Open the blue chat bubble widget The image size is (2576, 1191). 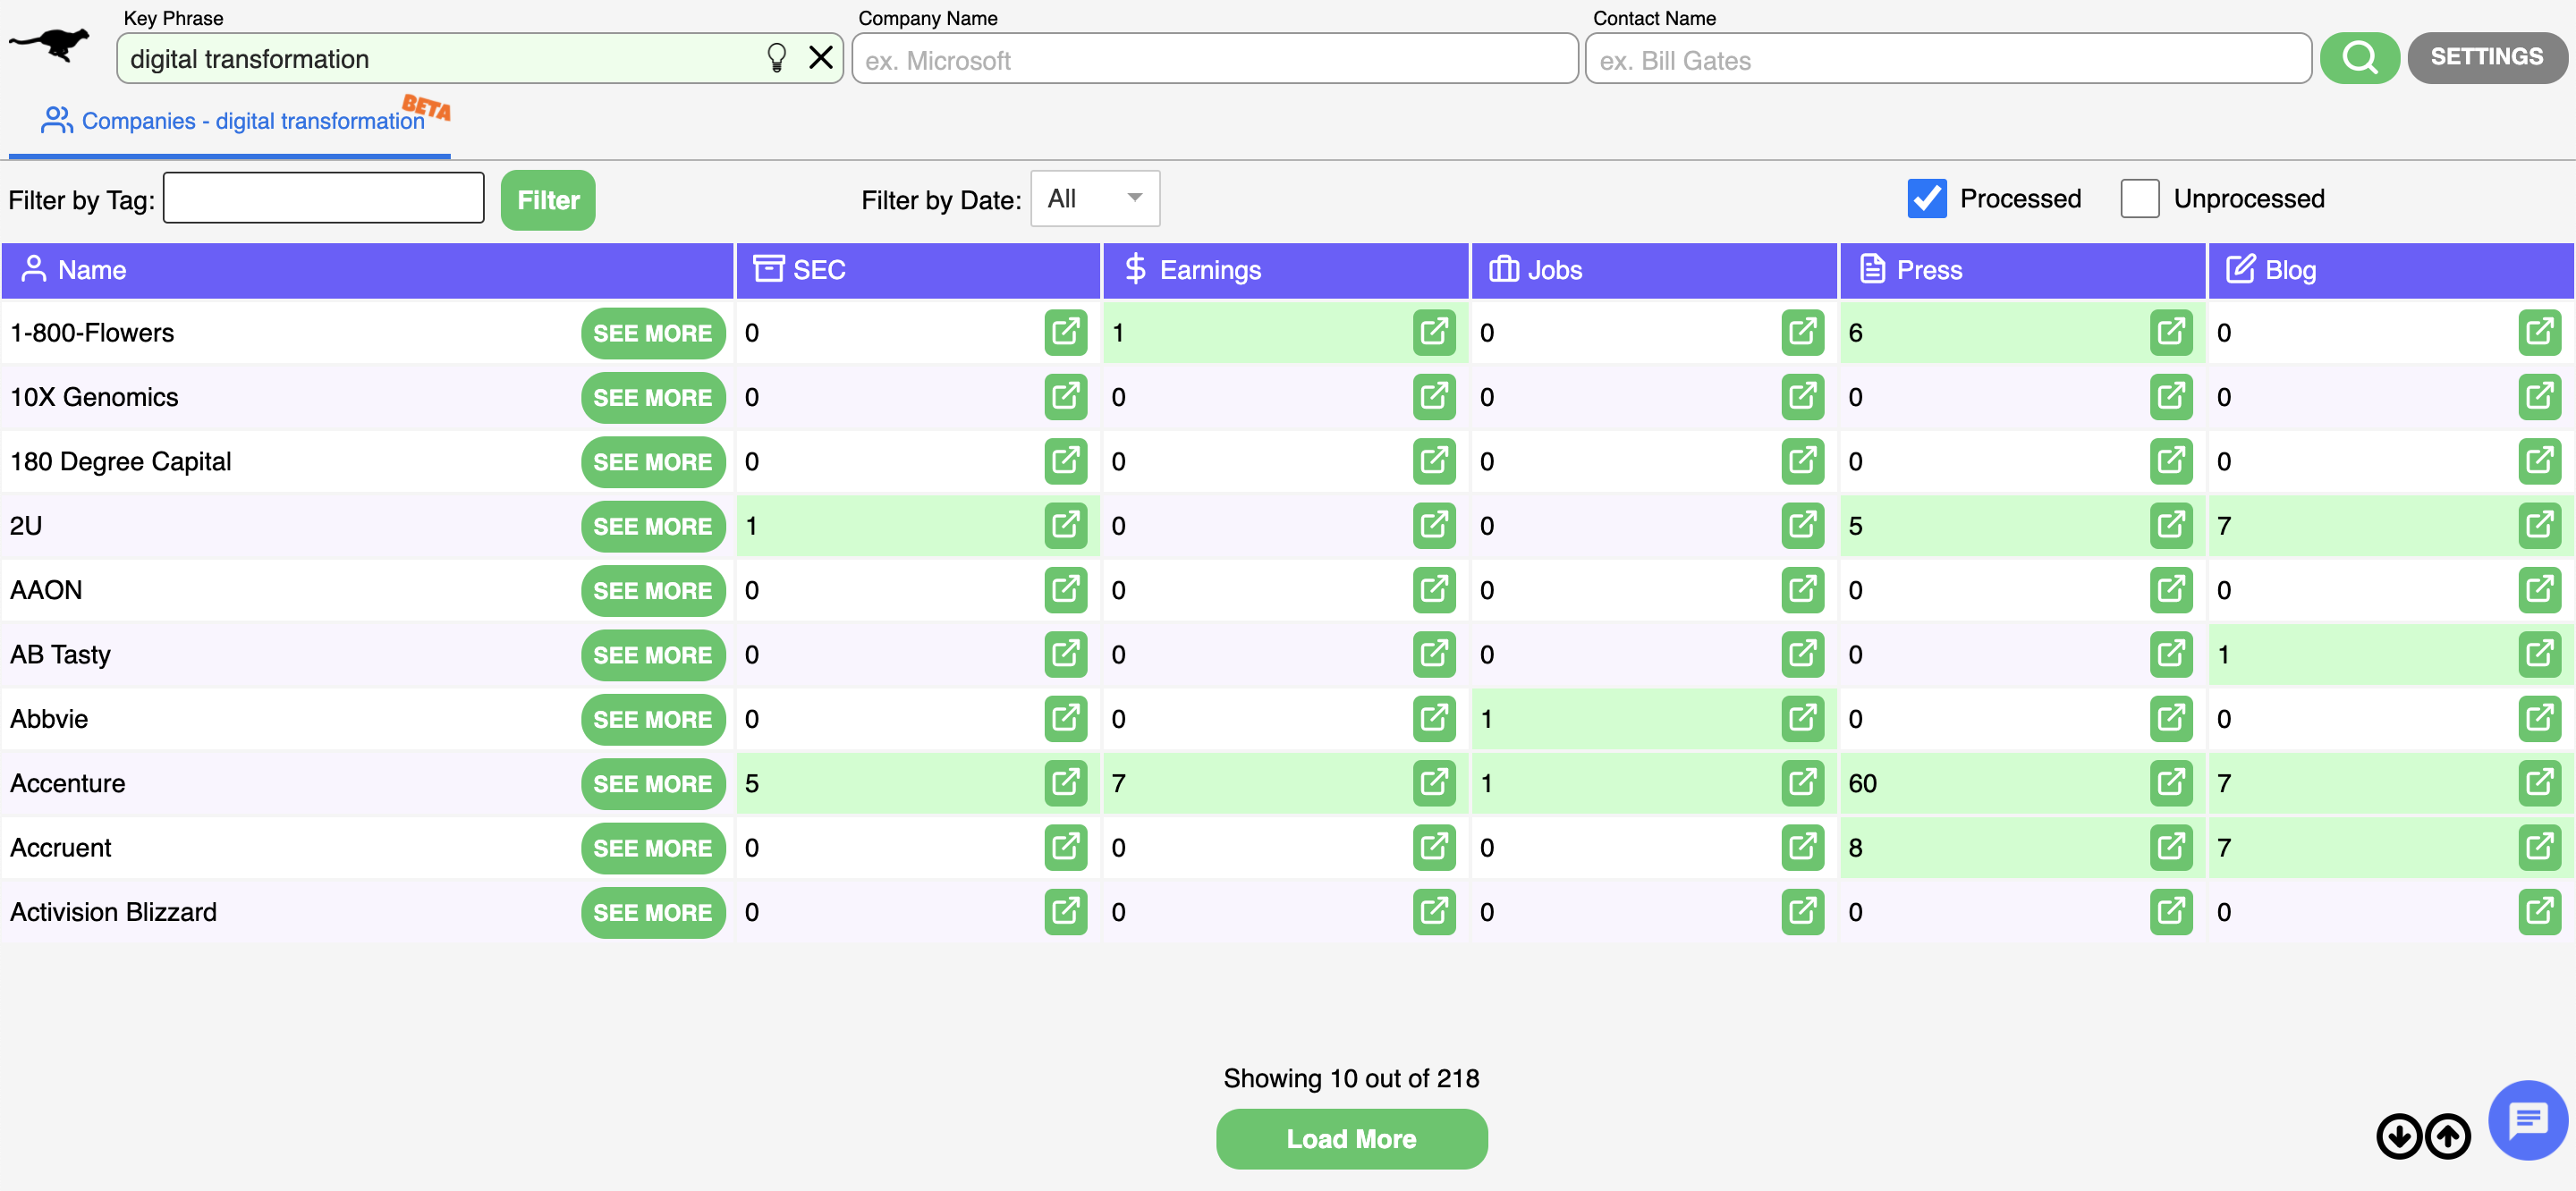tap(2527, 1120)
